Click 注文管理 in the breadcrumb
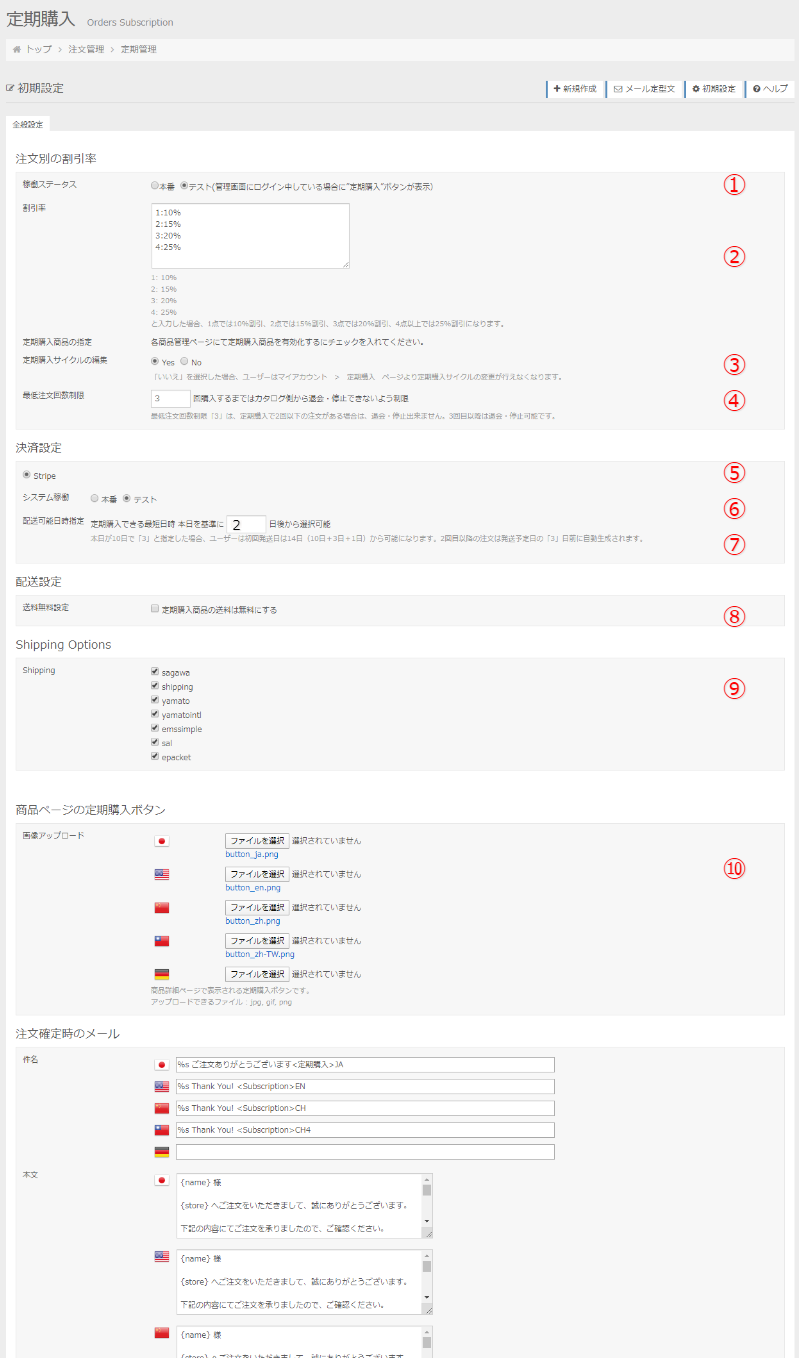Image resolution: width=799 pixels, height=1358 pixels. pyautogui.click(x=86, y=49)
